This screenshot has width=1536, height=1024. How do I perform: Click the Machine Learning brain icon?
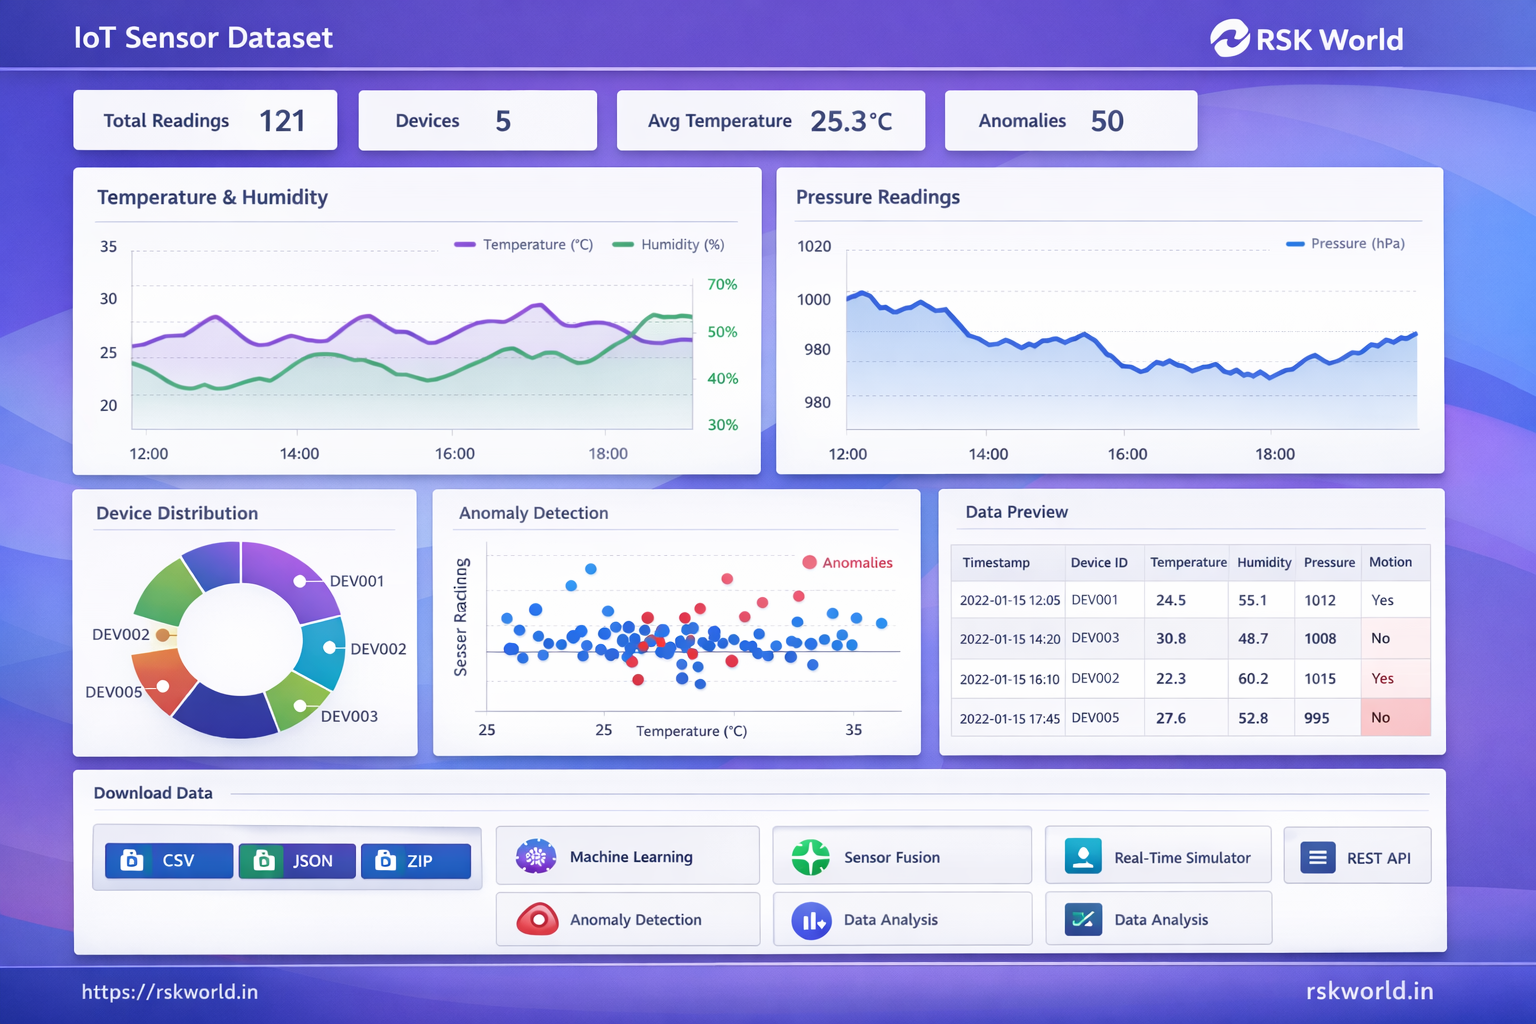point(536,857)
